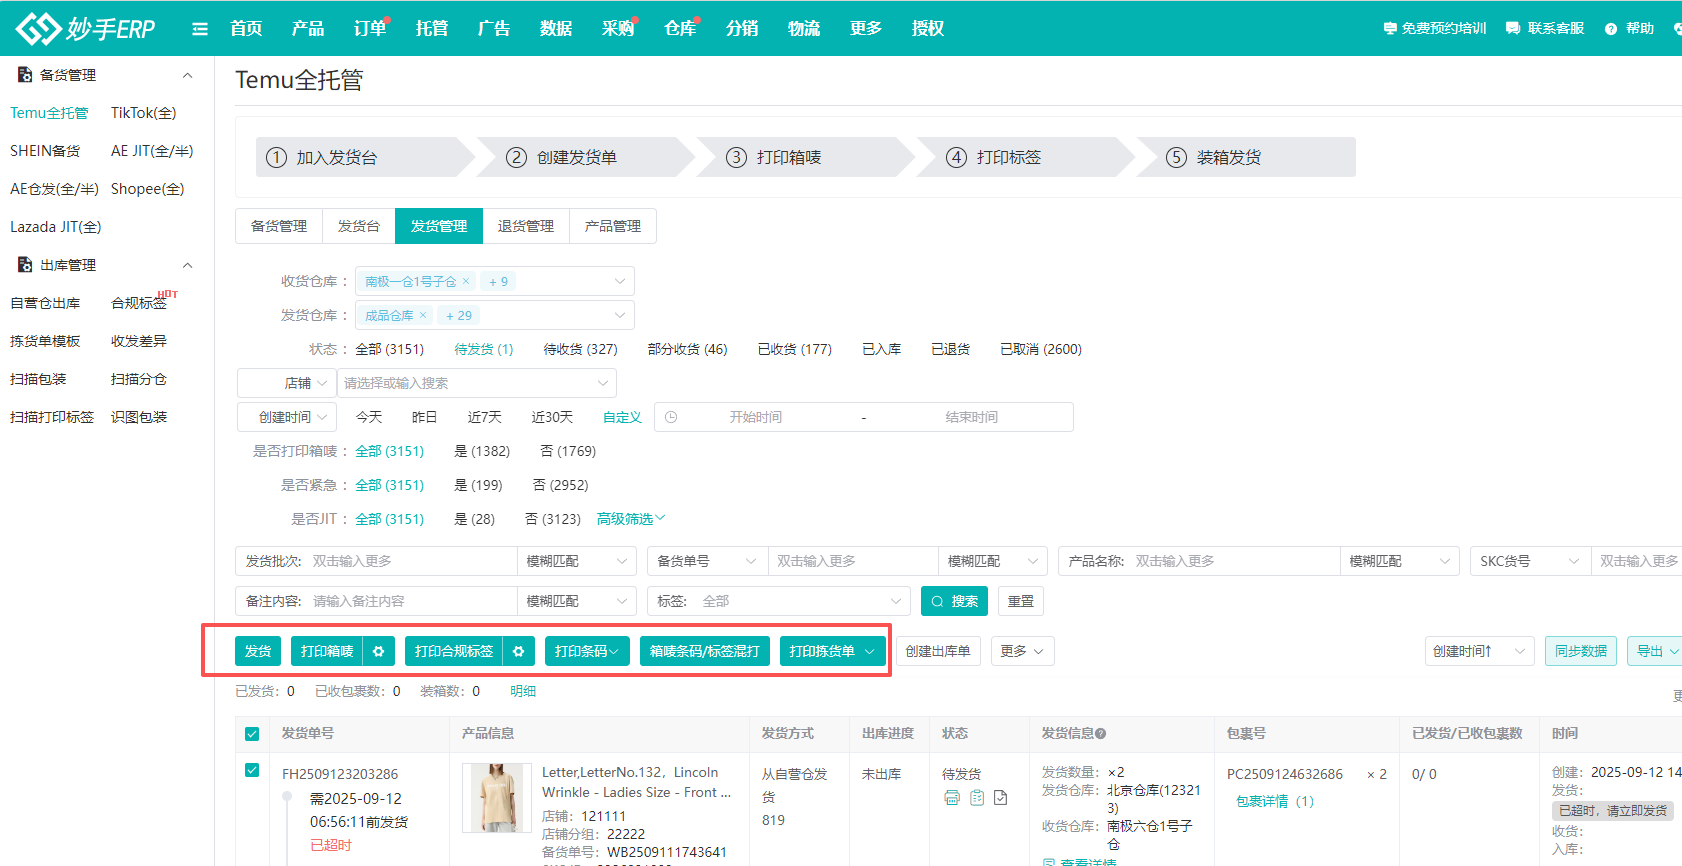Screen dimensions: 1682x866
Task: Collapse the 备货管理 sidebar section
Action: point(187,75)
